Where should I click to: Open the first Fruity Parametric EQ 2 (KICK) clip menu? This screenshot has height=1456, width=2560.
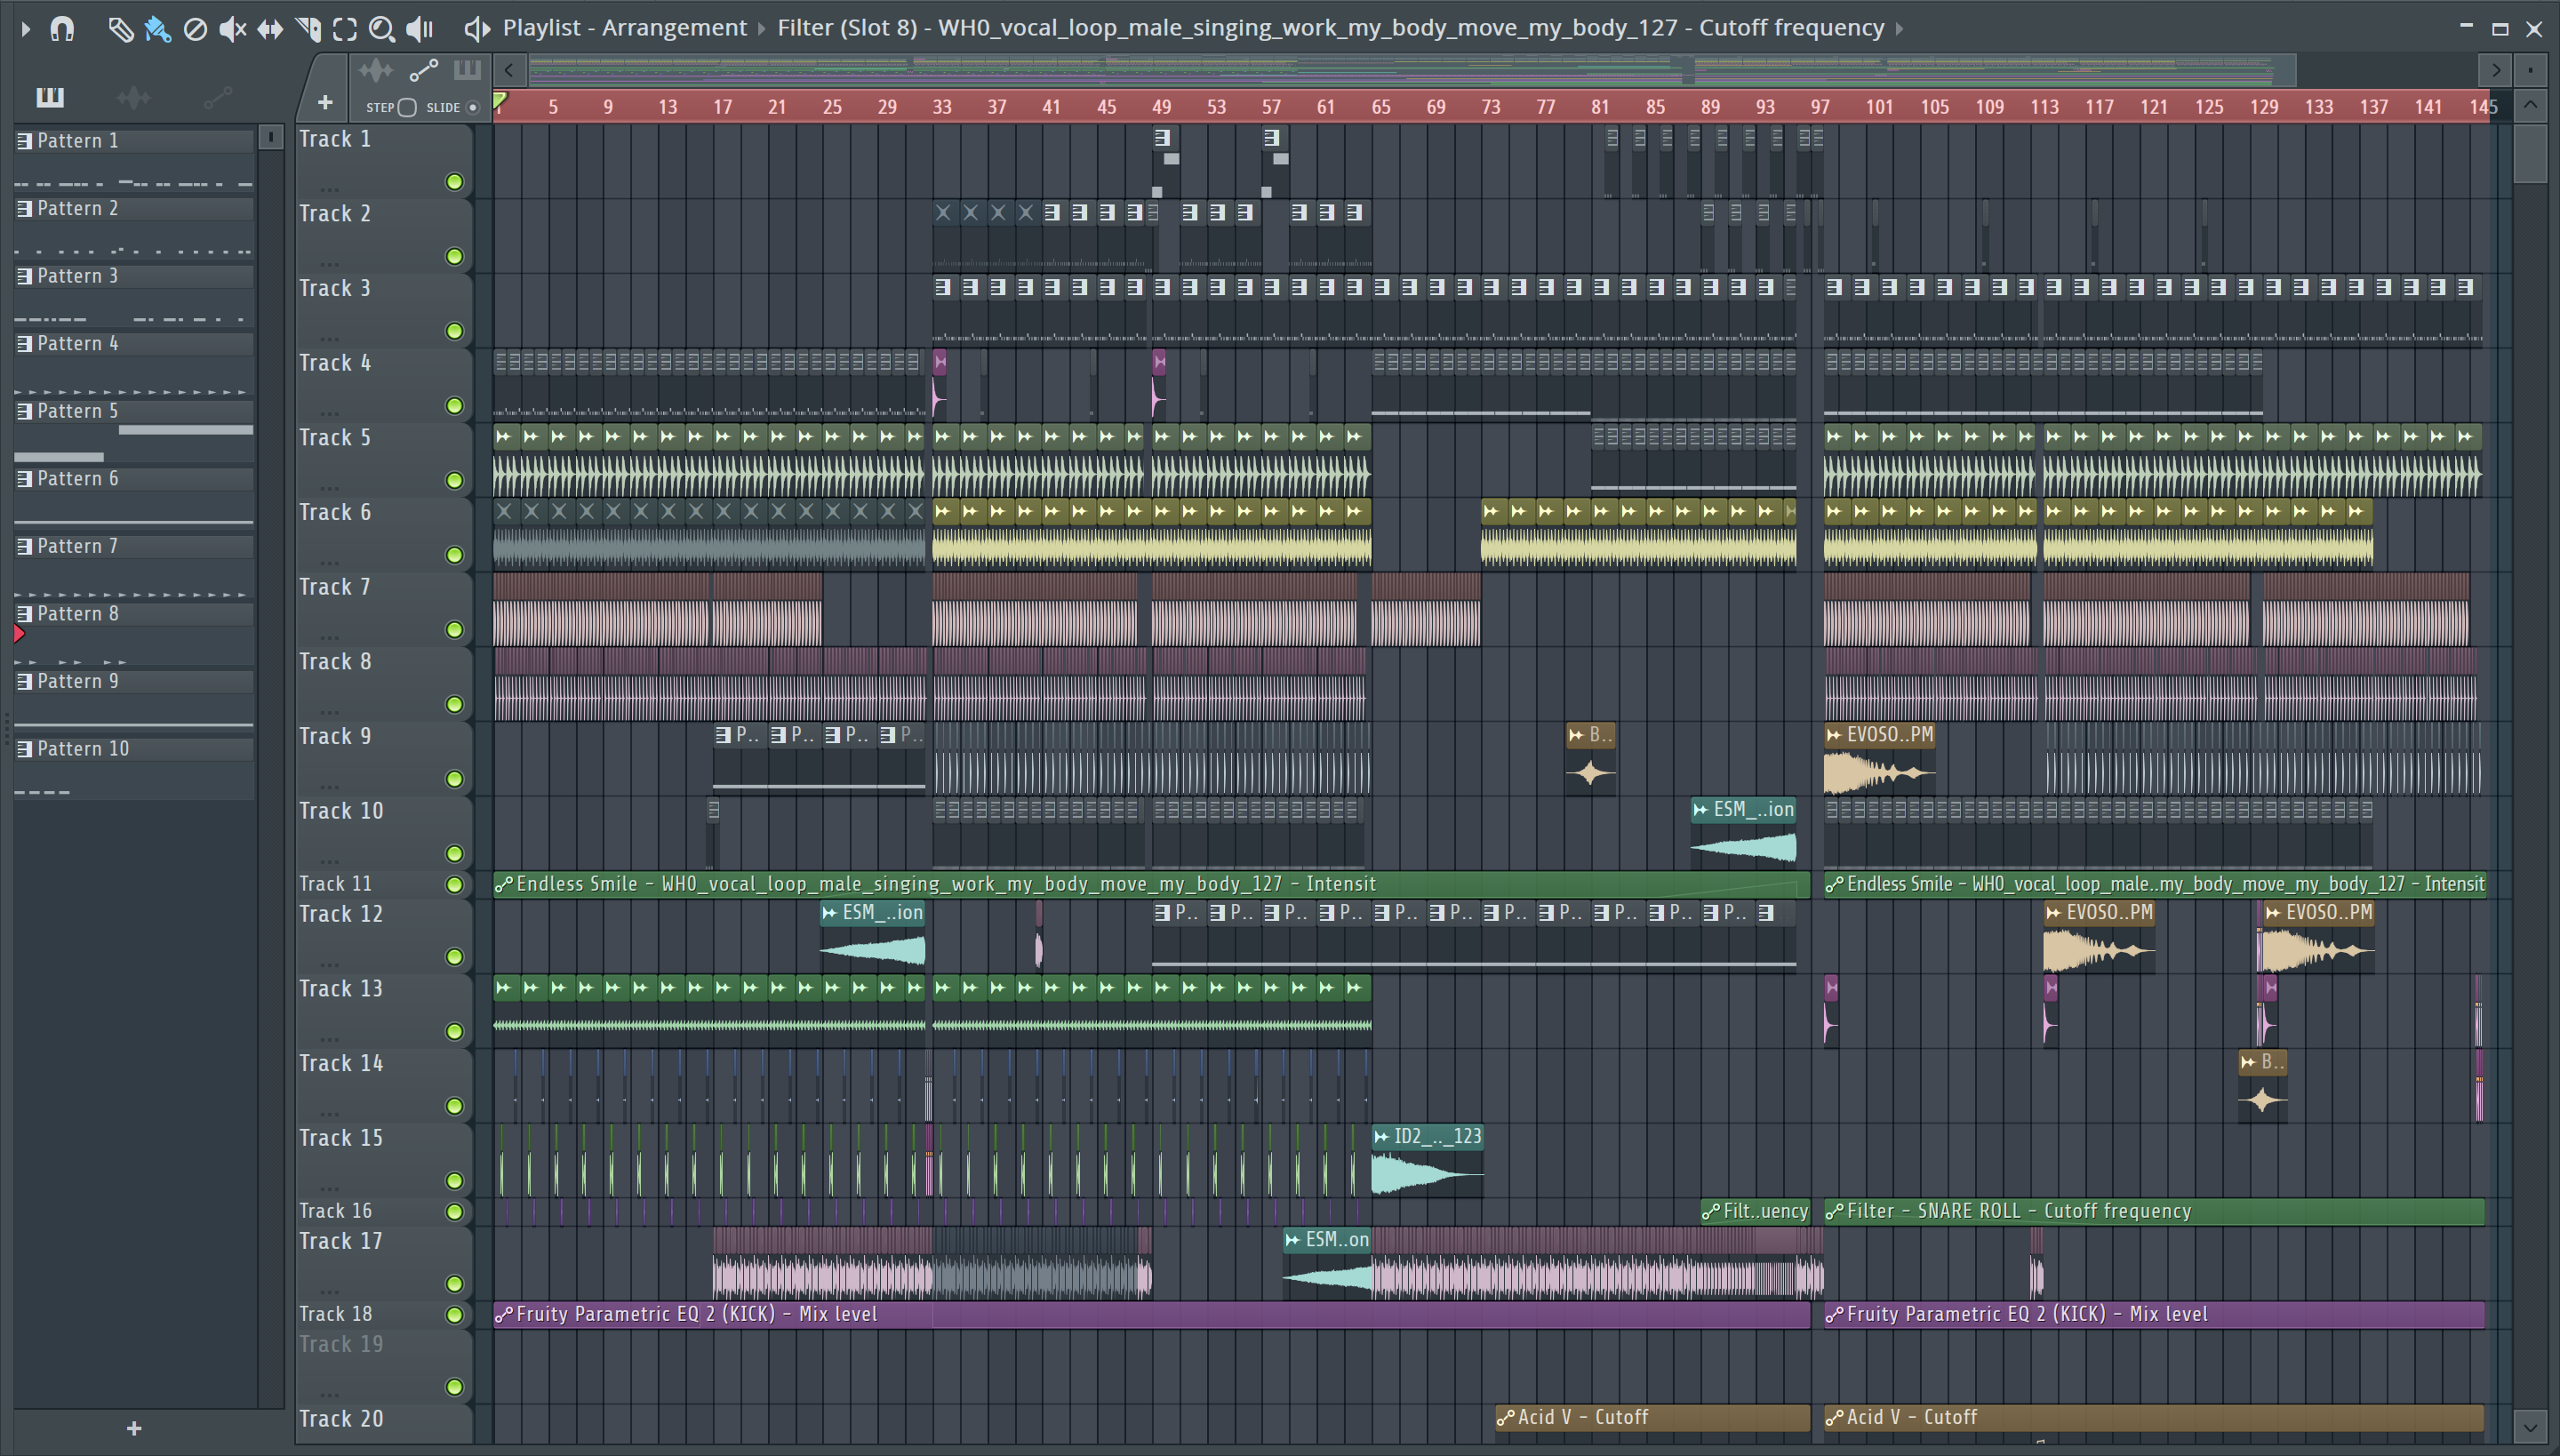[x=504, y=1315]
